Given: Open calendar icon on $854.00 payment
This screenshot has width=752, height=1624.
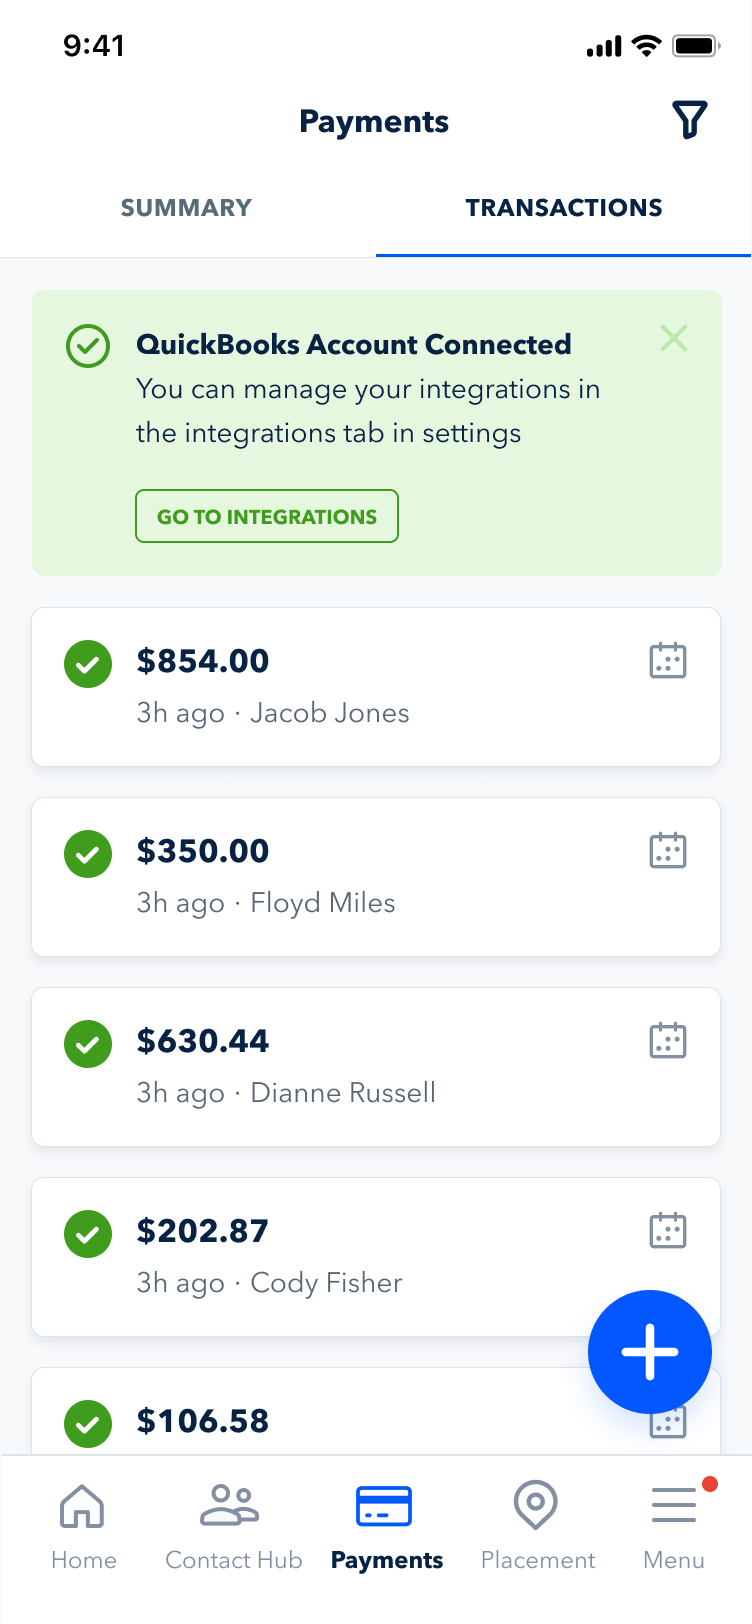Looking at the screenshot, I should (668, 660).
